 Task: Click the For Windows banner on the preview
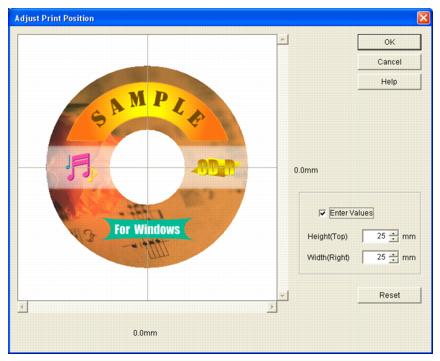click(x=147, y=229)
